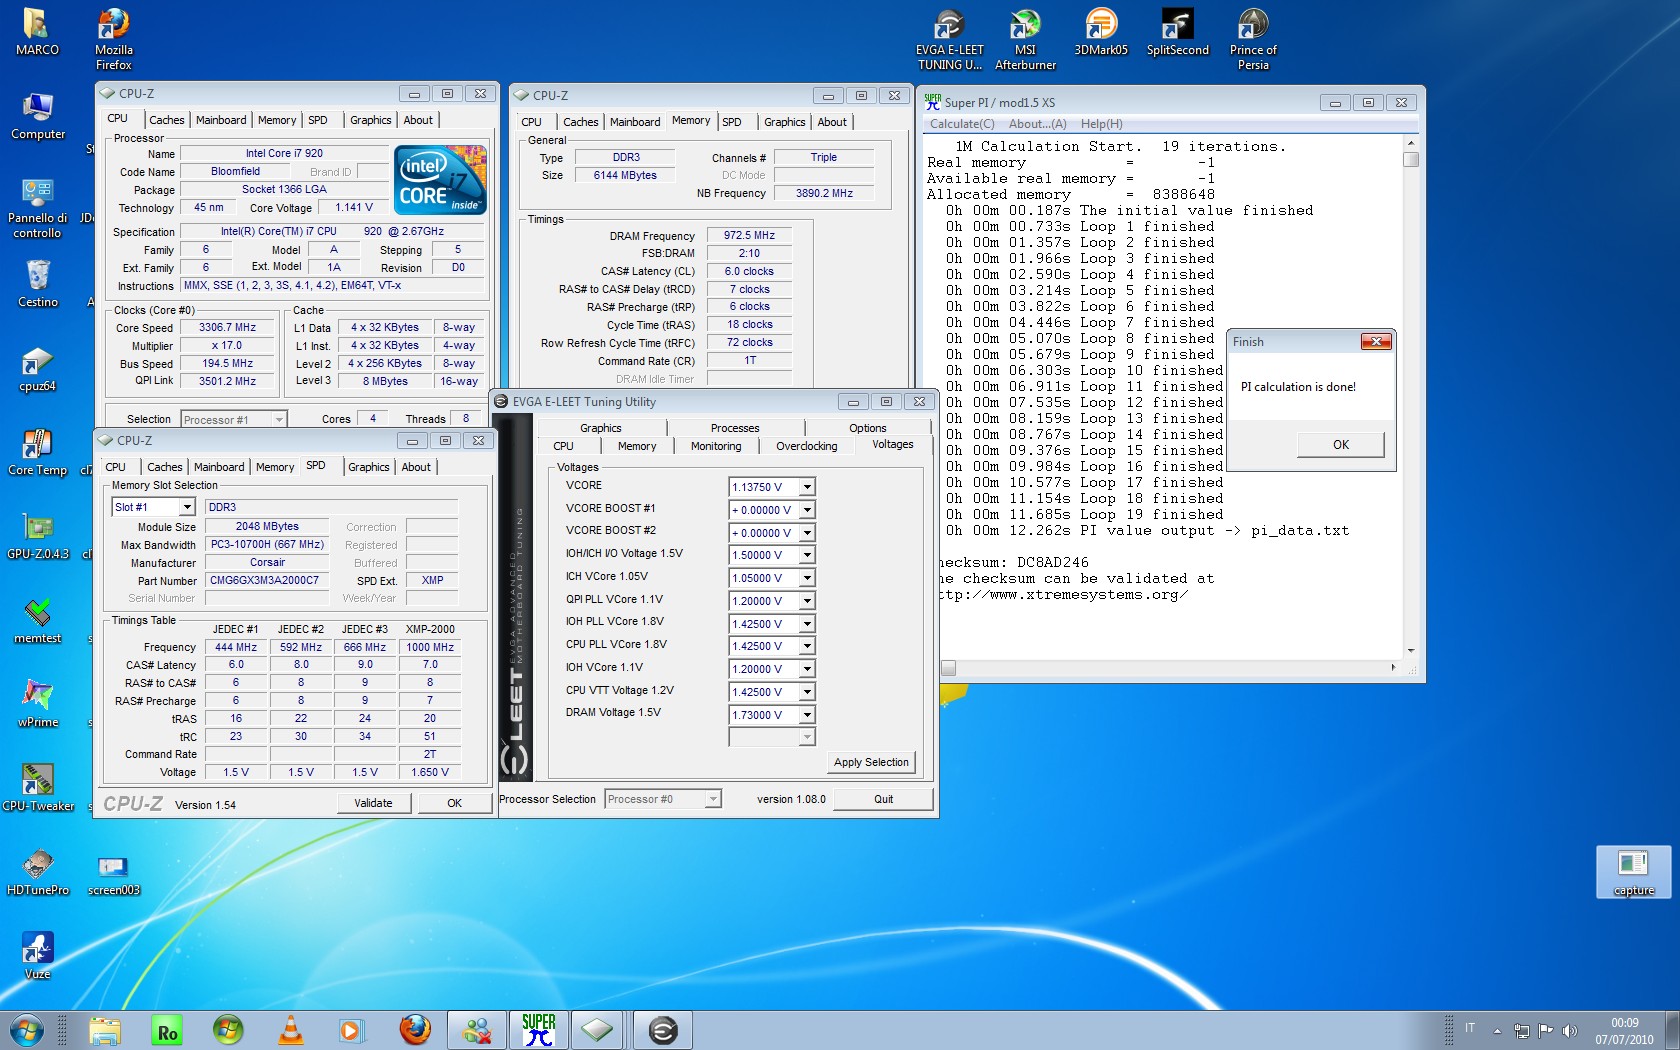The width and height of the screenshot is (1680, 1050).
Task: Open the VLC cone icon in taskbar
Action: pos(290,1030)
